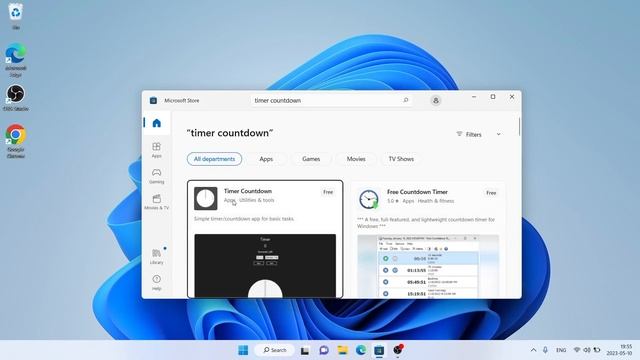Click the Apps · Utilities & tools category text
Screen dimensions: 640x360
coord(249,200)
